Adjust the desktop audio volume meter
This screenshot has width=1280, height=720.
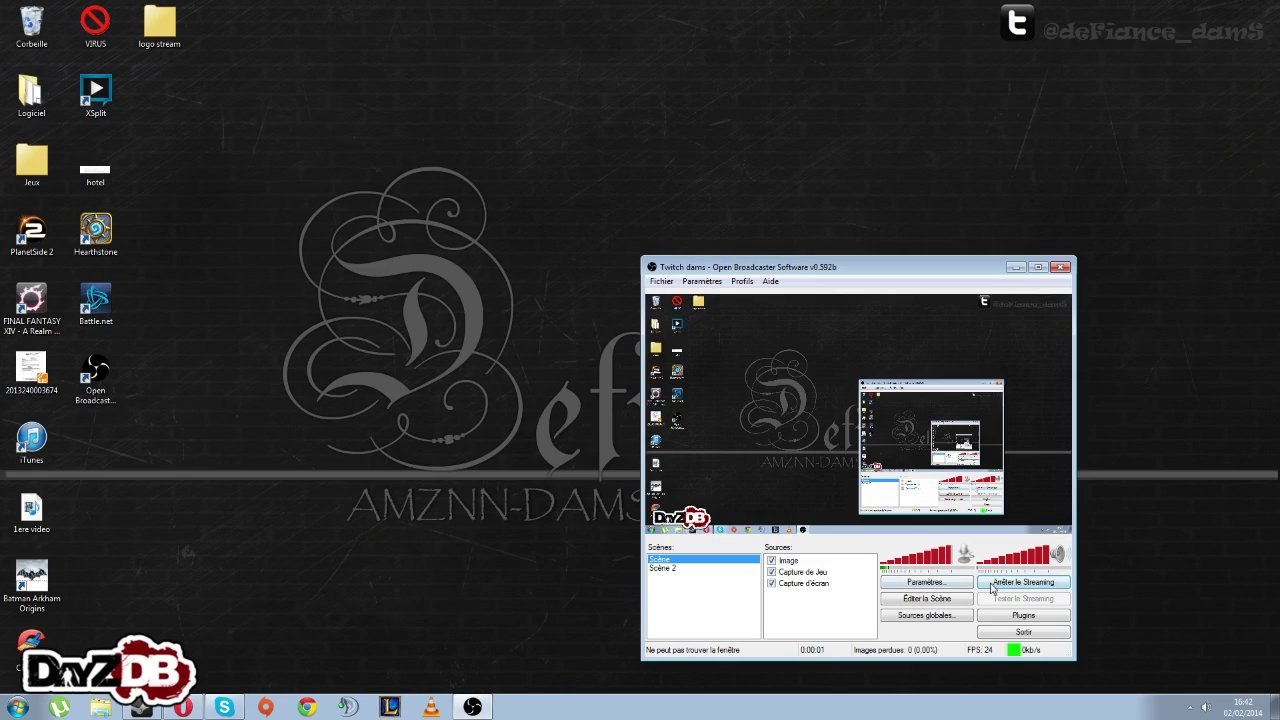[1012, 555]
